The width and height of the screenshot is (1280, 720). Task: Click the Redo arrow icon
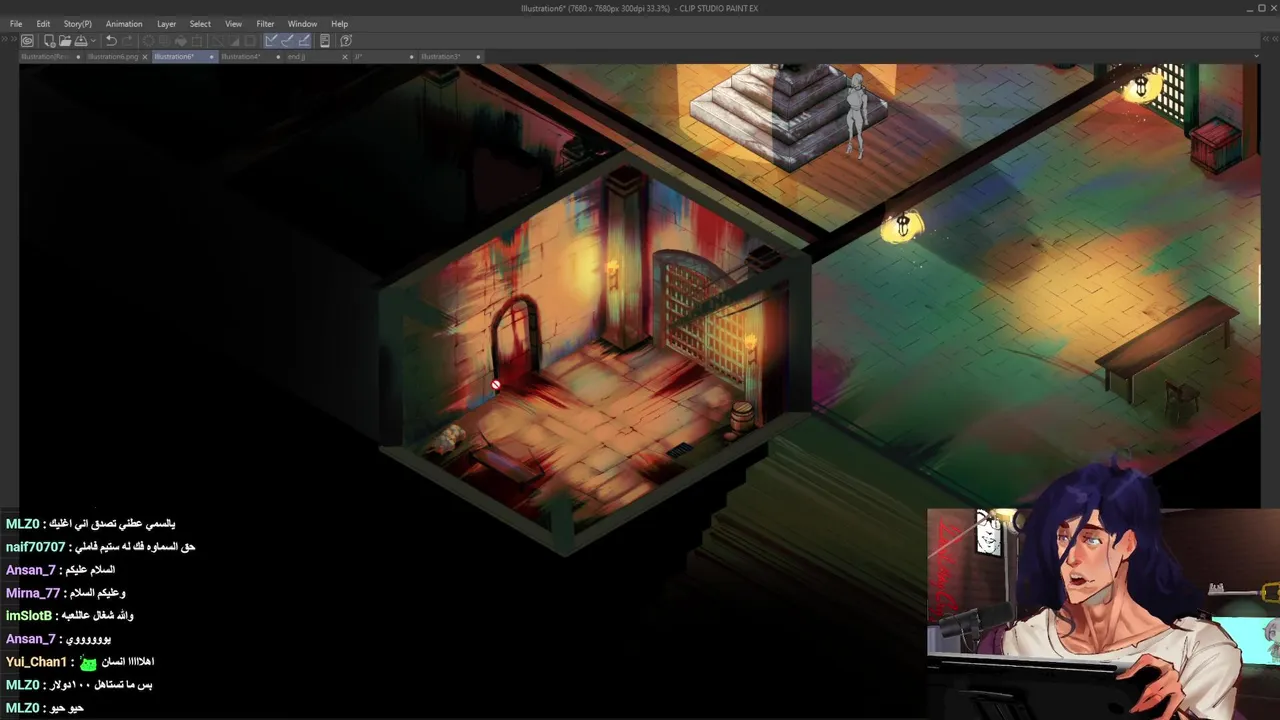tap(128, 41)
